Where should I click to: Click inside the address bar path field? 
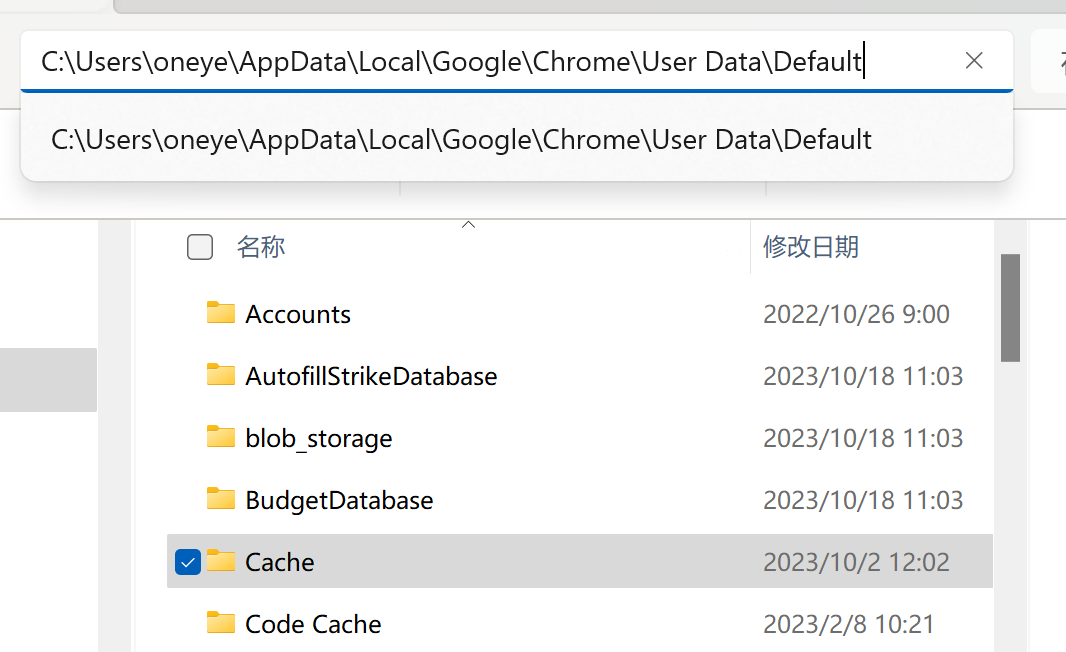point(450,61)
